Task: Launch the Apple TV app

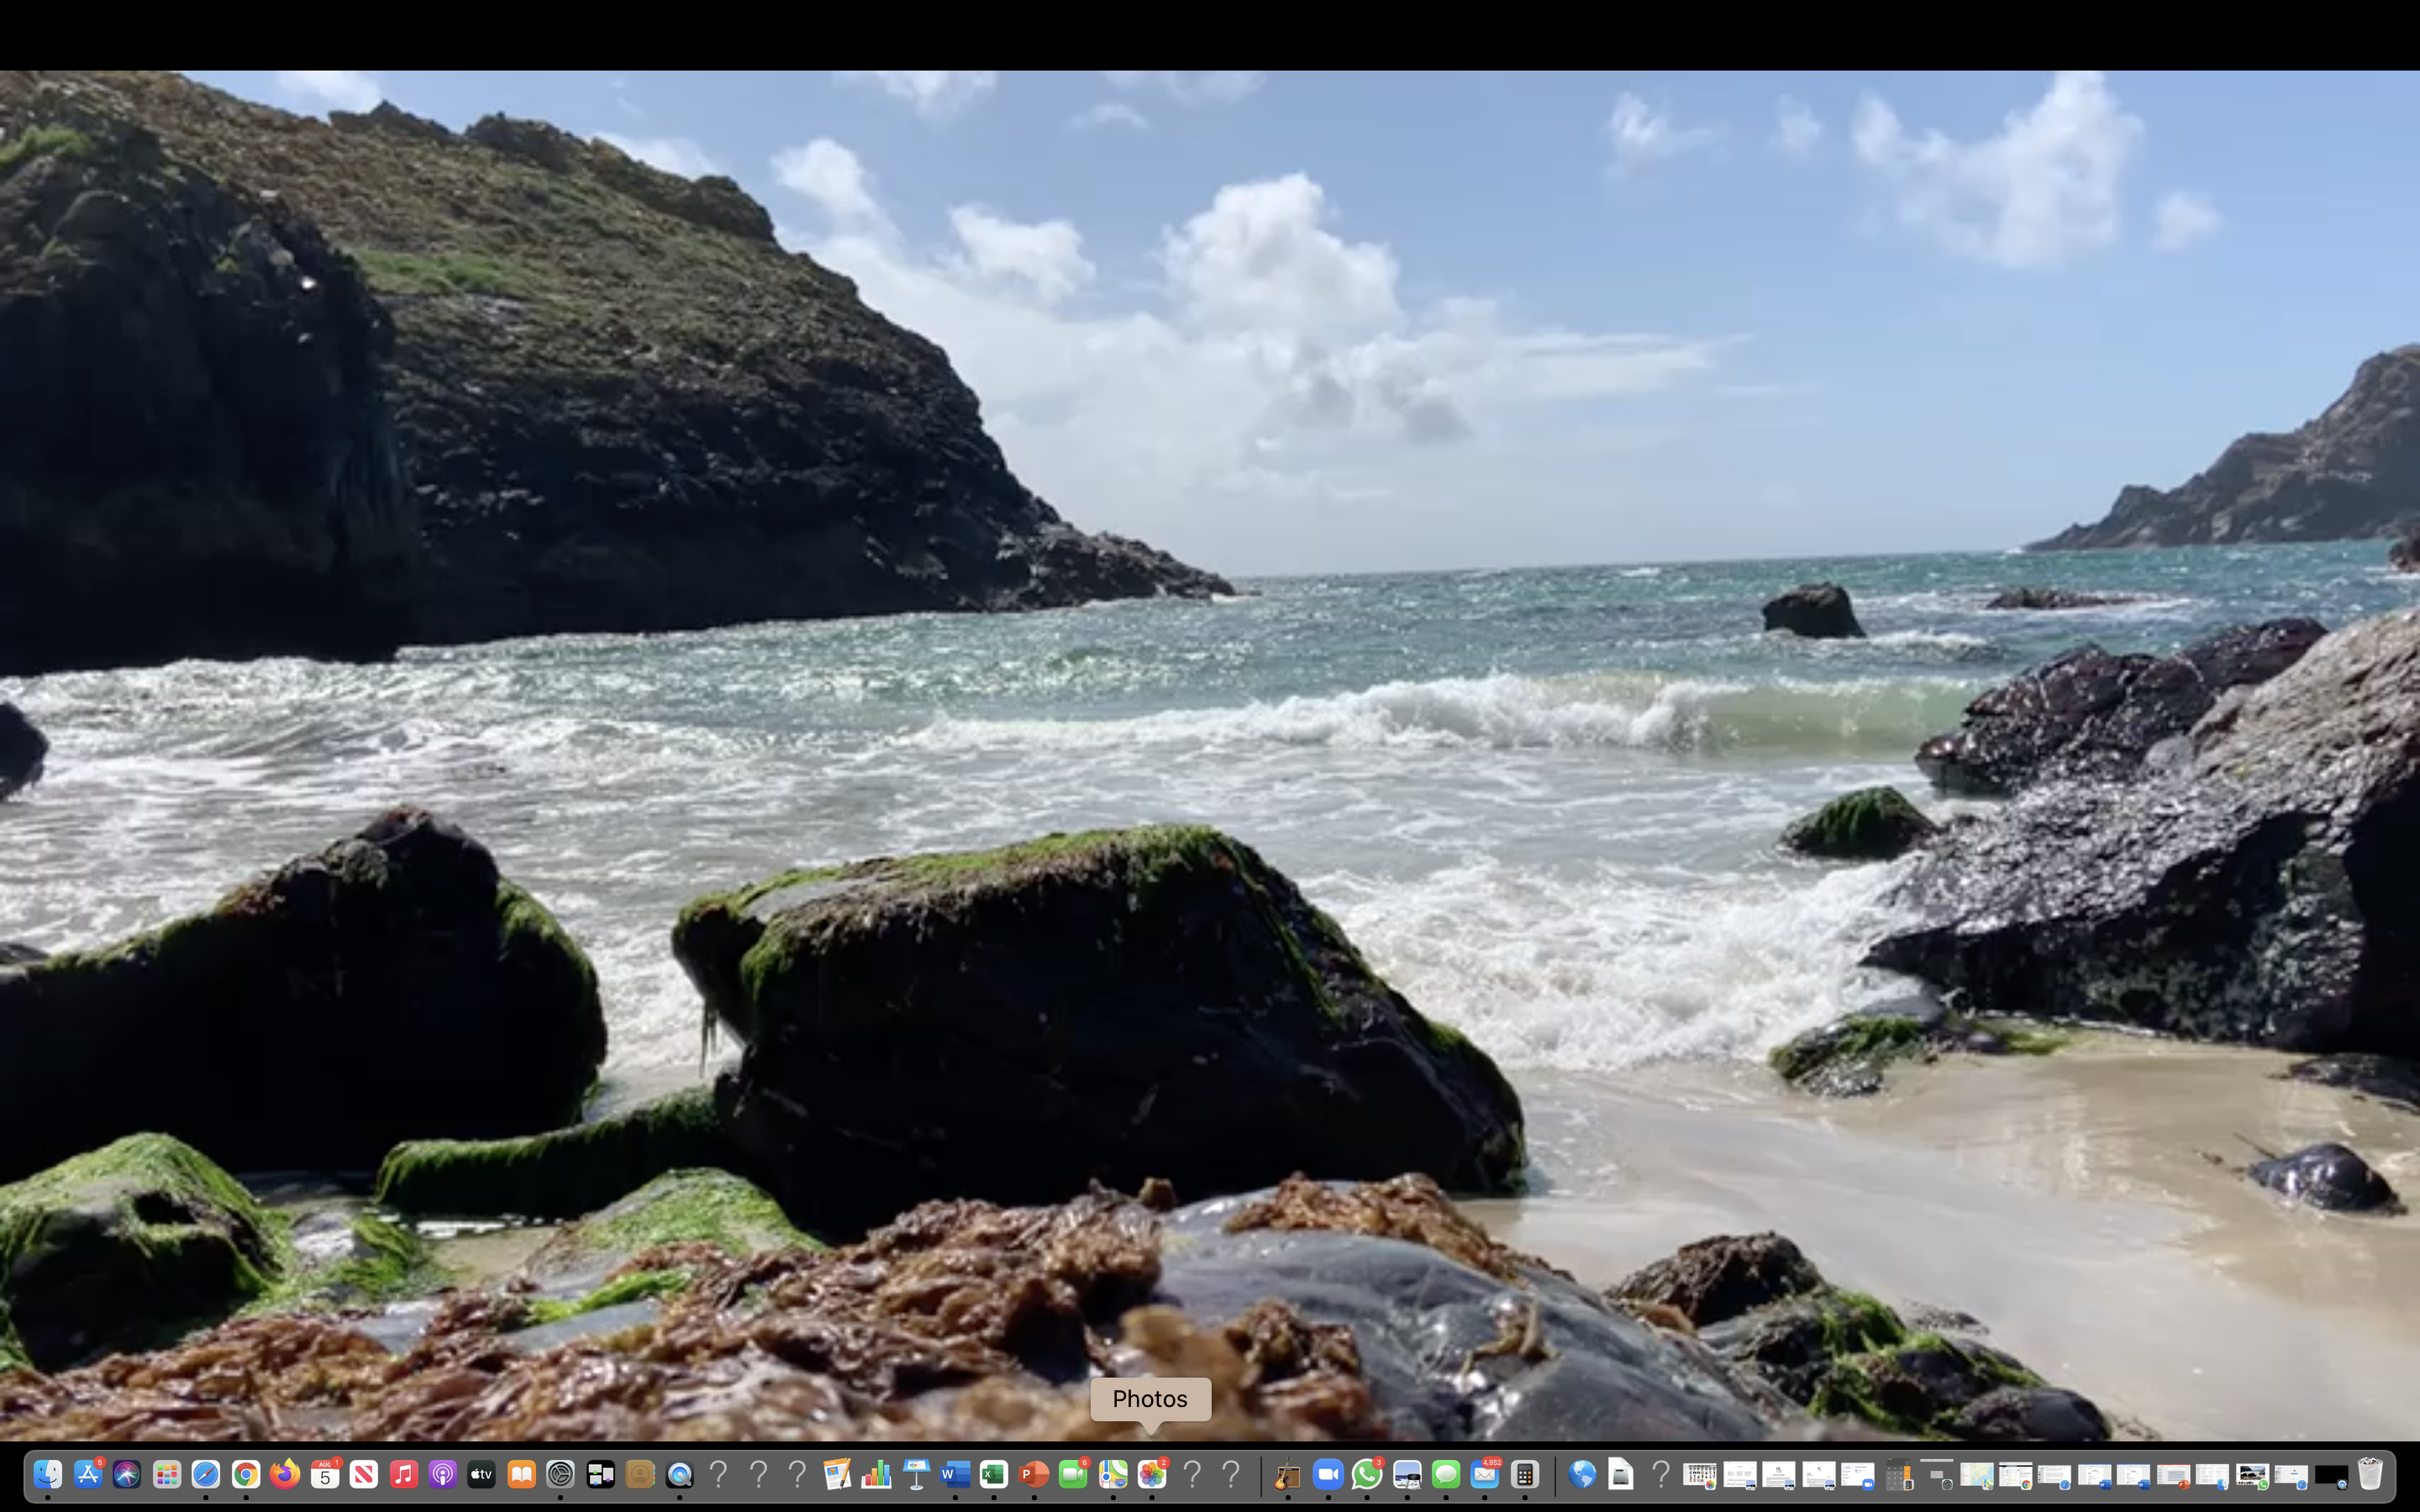Action: click(481, 1474)
